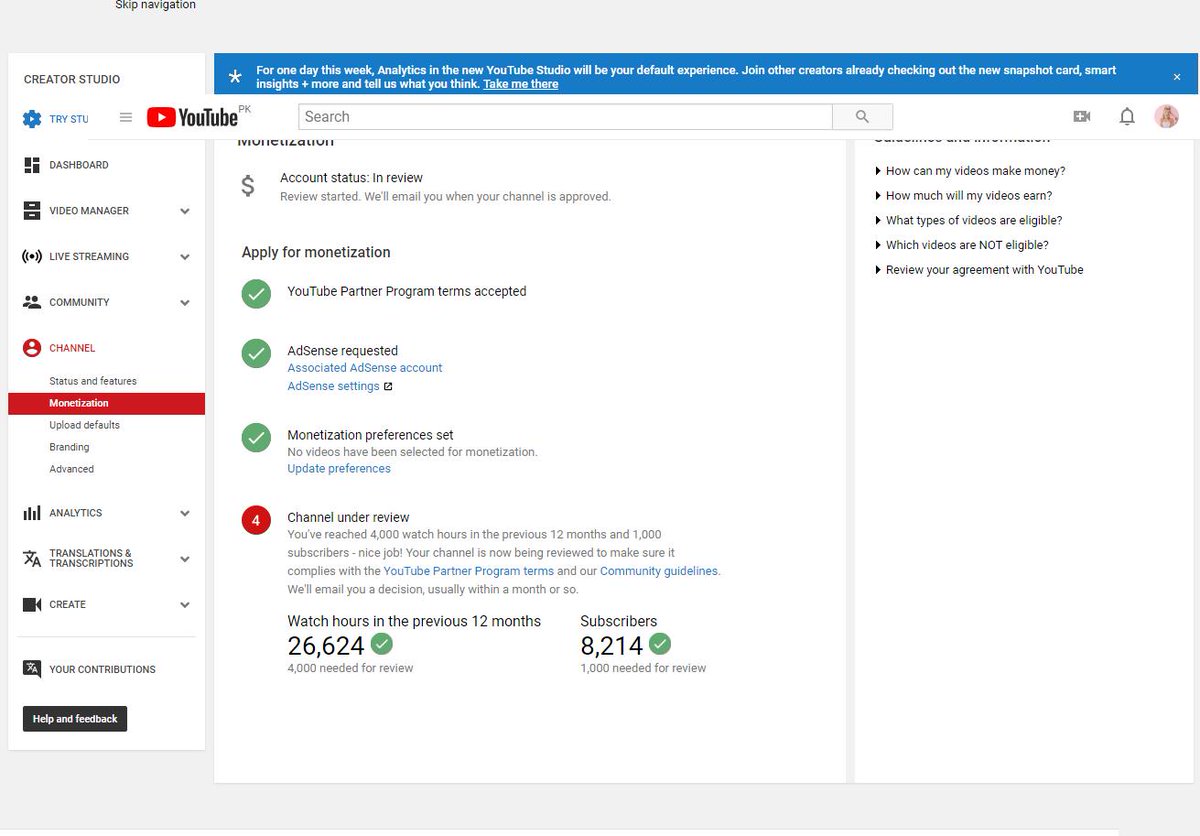Click the '1,000 needed for review' text

(643, 668)
